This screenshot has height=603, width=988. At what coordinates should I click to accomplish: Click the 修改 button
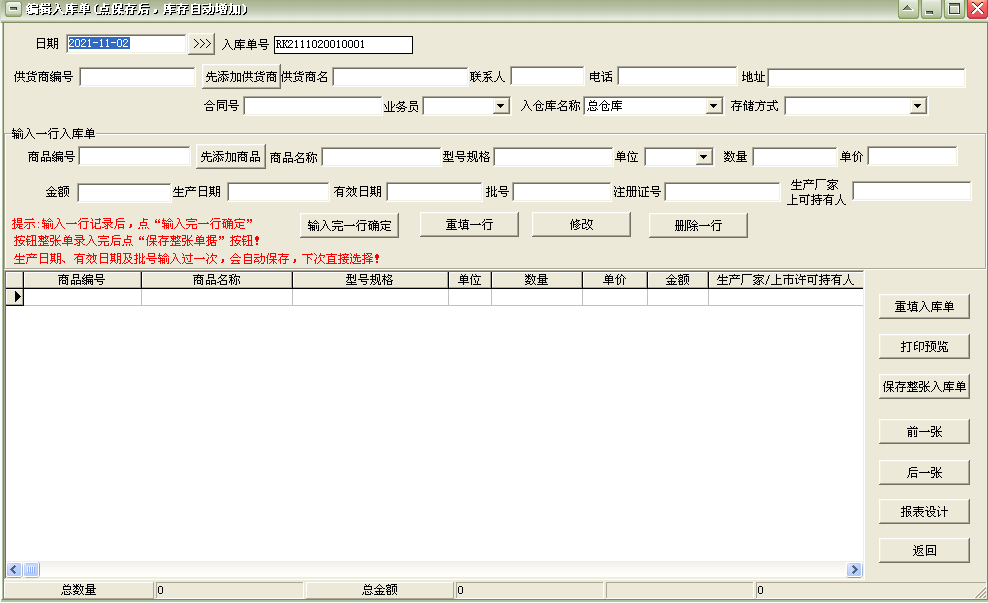[582, 225]
